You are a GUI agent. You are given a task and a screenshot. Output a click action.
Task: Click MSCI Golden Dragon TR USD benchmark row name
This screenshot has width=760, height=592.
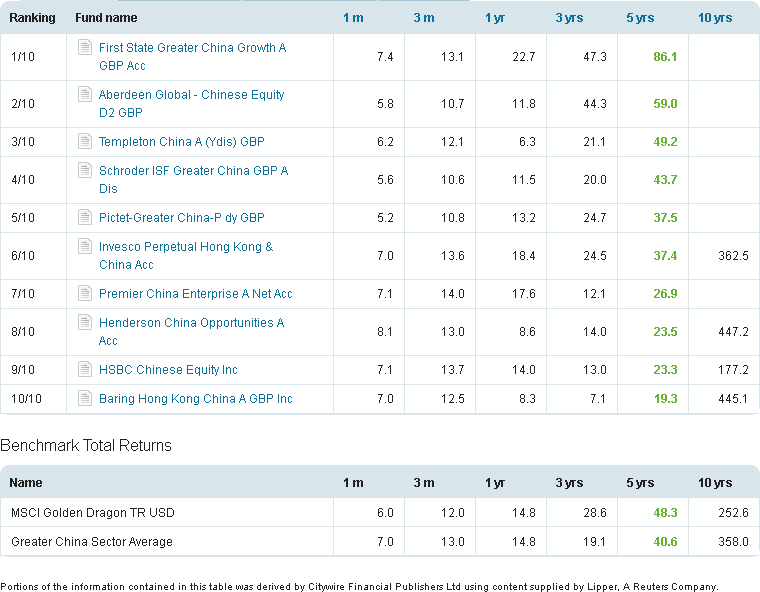pyautogui.click(x=93, y=512)
